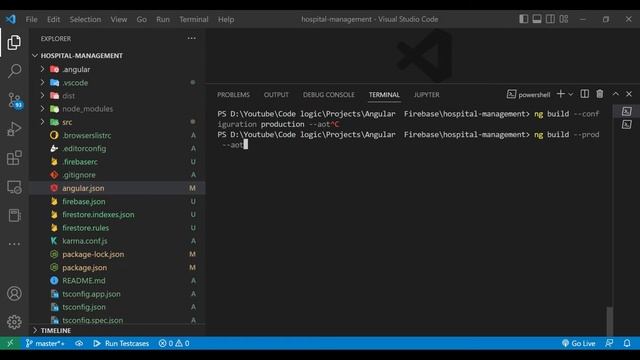
Task: Open terminal launch profile dropdown arrow
Action: click(x=571, y=94)
